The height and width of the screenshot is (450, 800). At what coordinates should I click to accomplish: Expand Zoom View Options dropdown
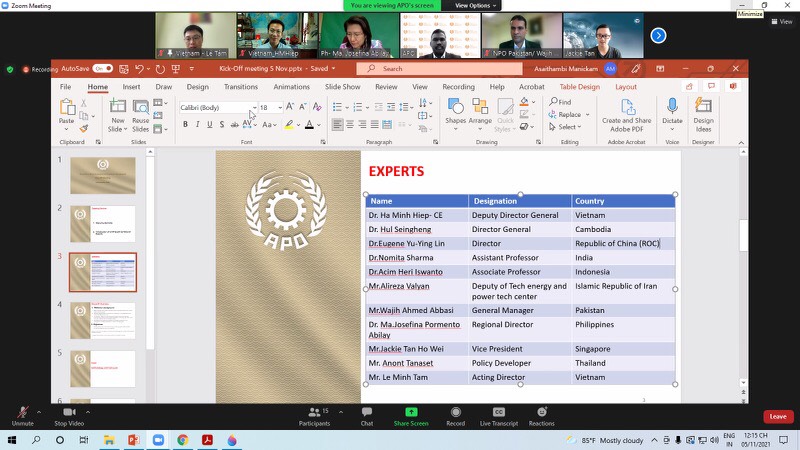coord(475,6)
